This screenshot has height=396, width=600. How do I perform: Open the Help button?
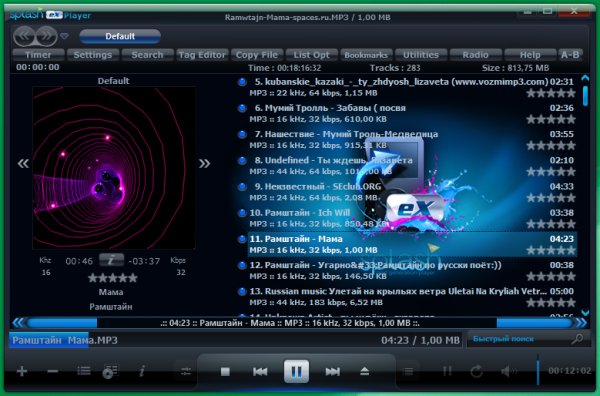point(530,55)
